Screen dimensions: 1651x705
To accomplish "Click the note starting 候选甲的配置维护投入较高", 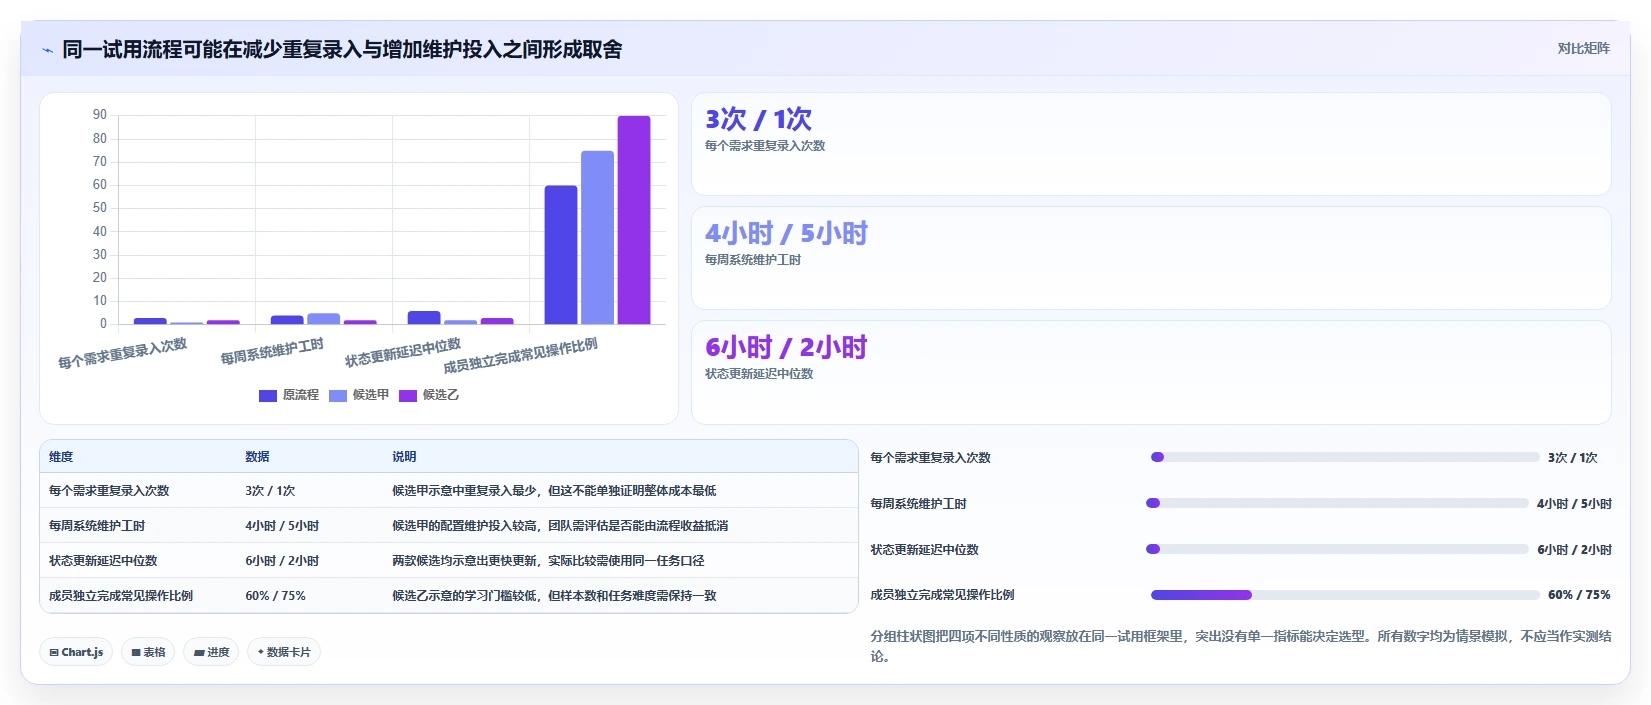I will 560,526.
